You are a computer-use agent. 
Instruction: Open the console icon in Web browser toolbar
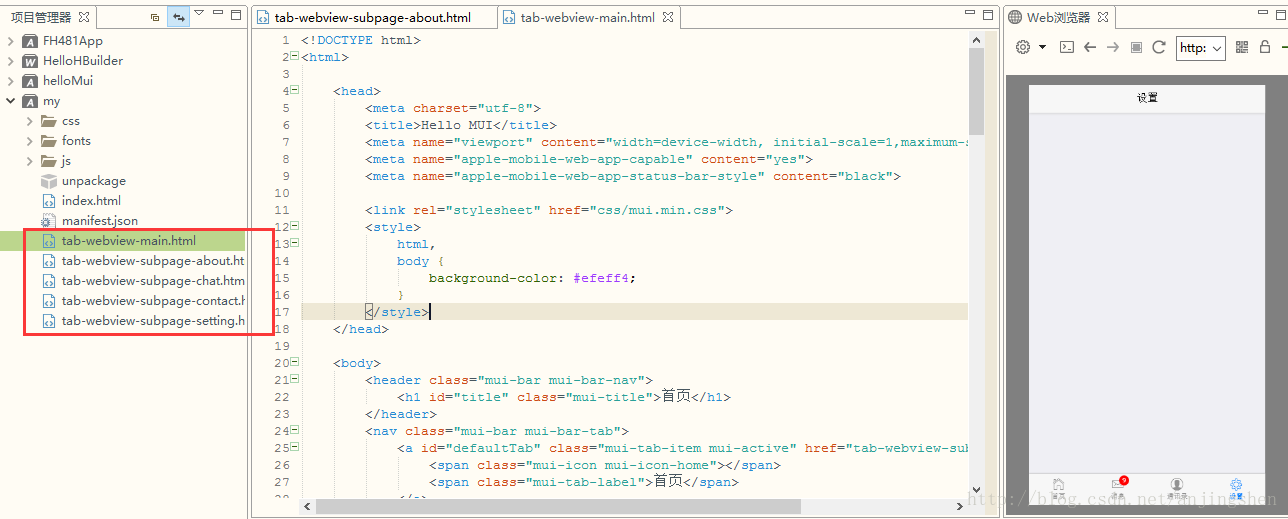coord(1067,47)
